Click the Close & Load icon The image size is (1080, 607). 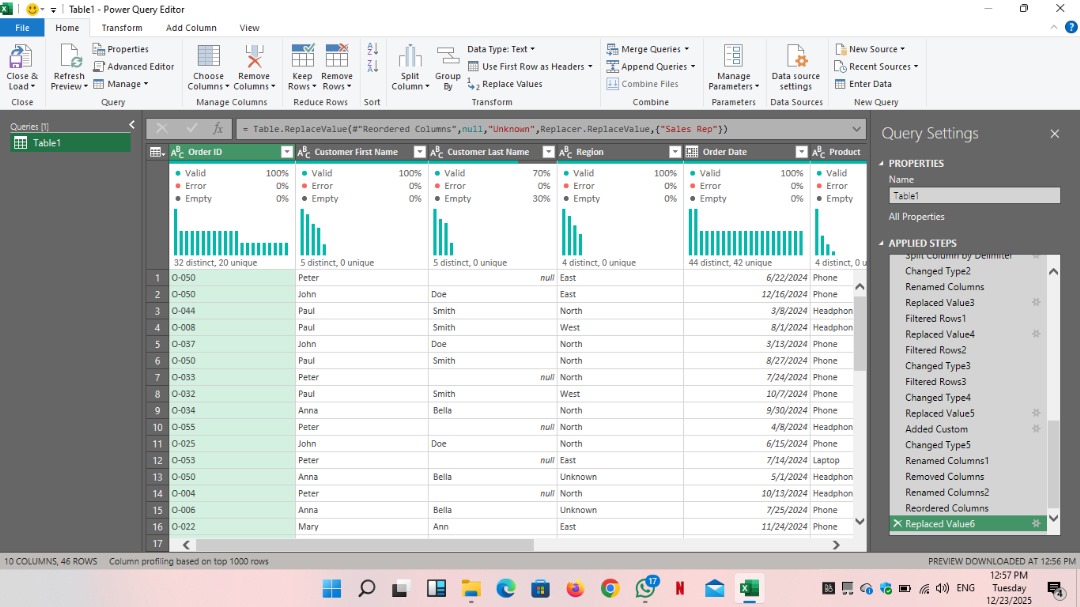(x=21, y=57)
